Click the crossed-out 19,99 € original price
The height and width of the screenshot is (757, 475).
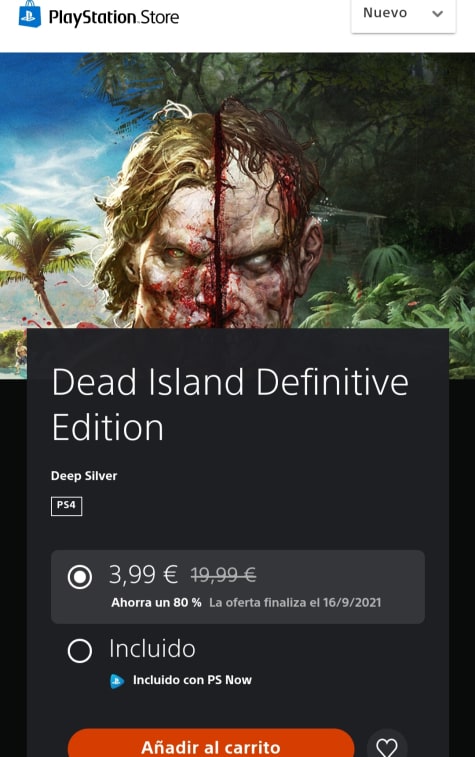click(224, 575)
